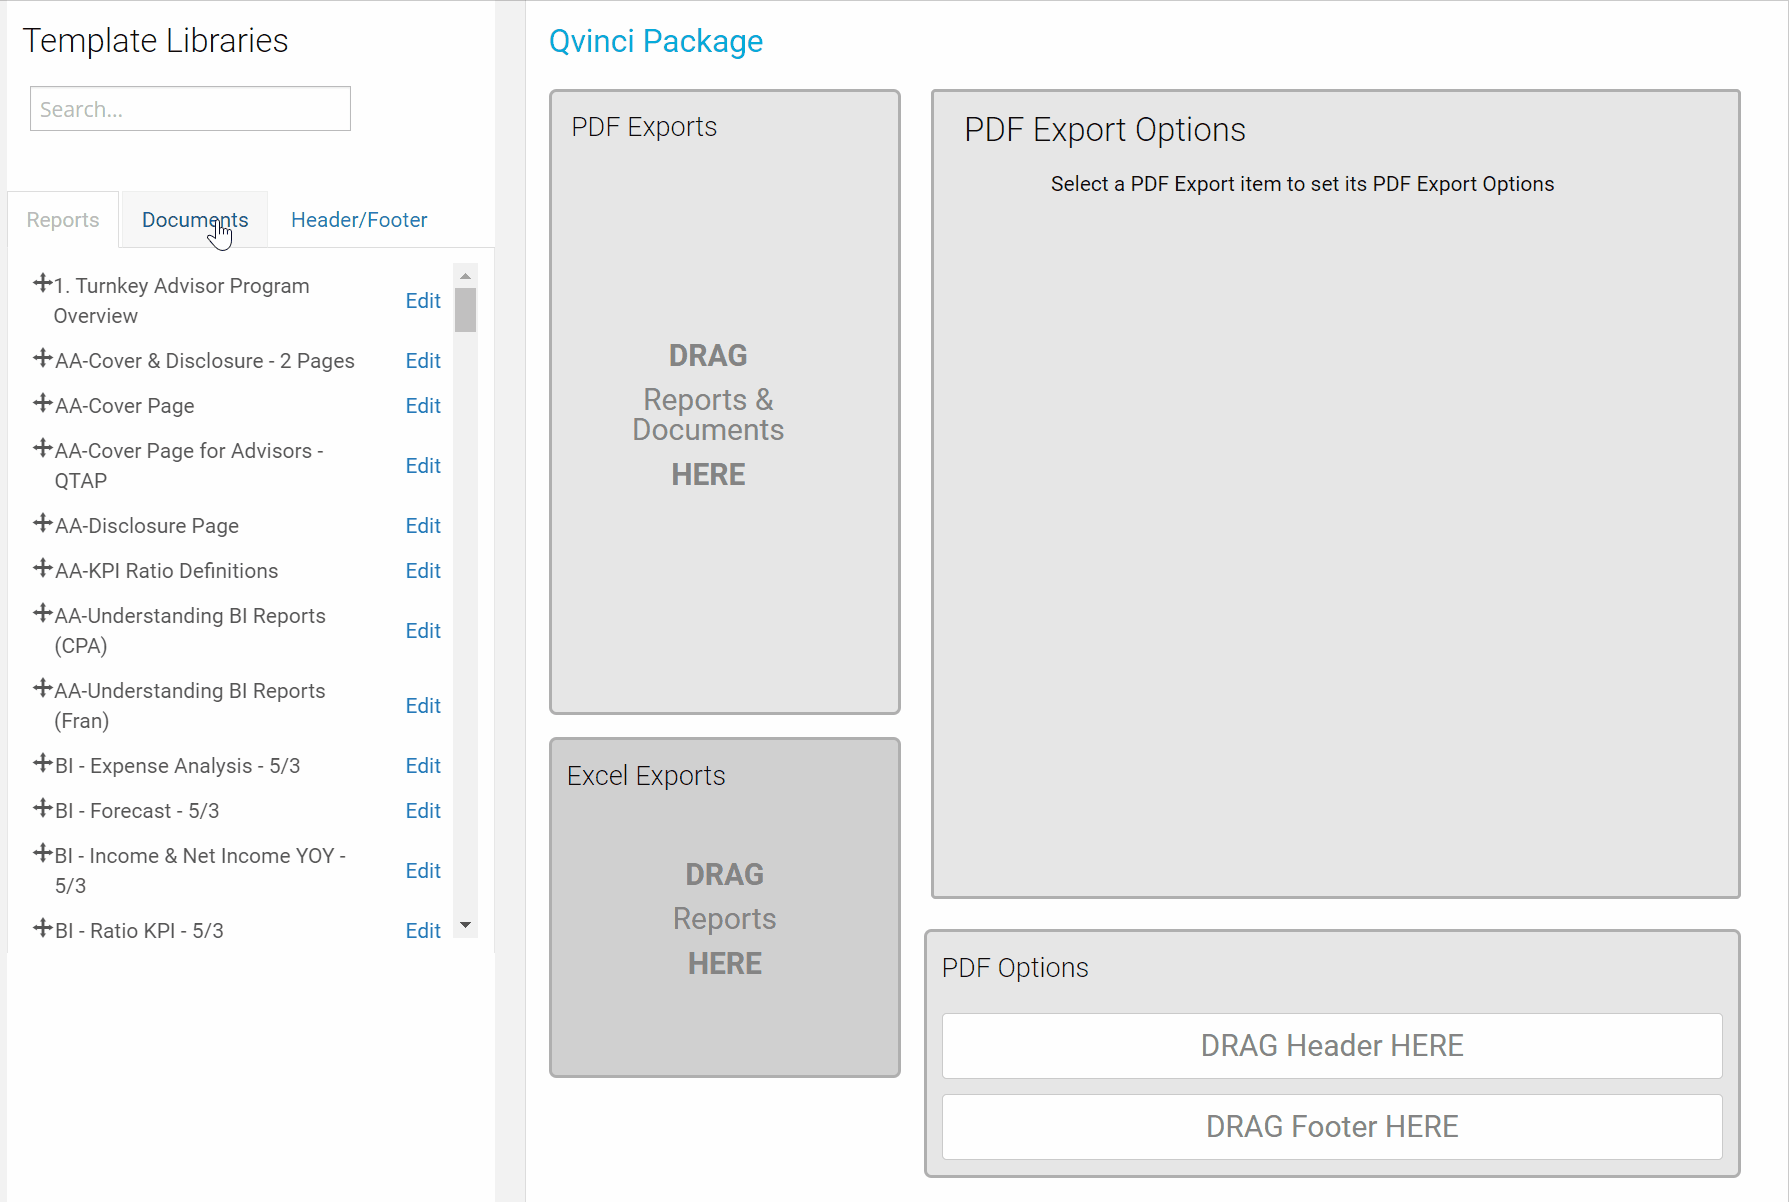This screenshot has height=1202, width=1789.
Task: Select BI - Expense Analysis - 5/3 name
Action: 178,766
